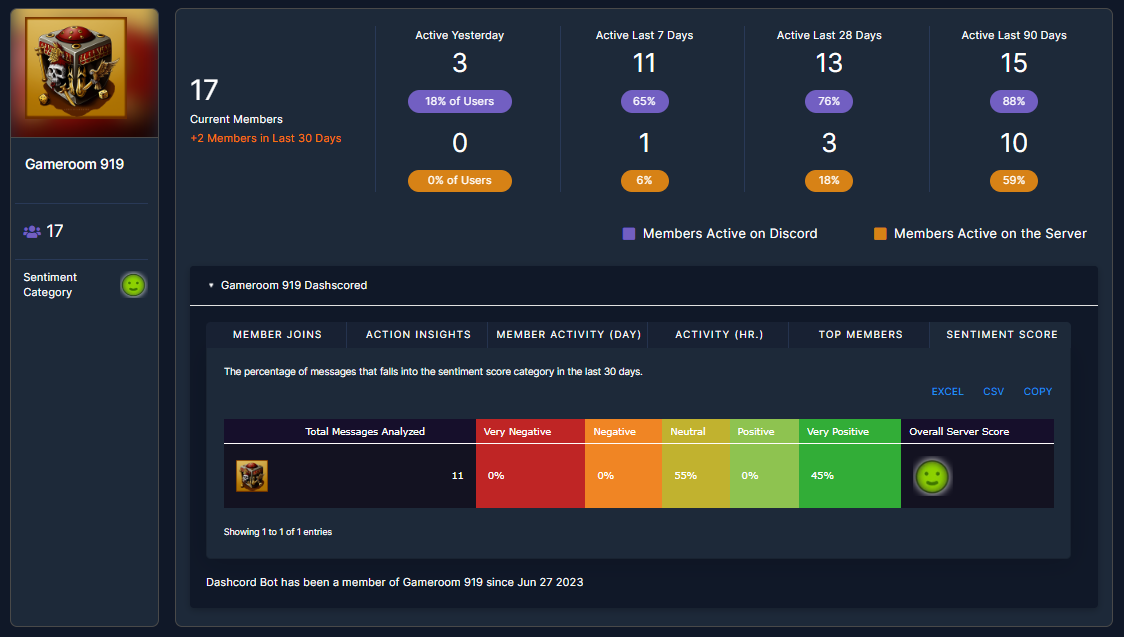1124x637 pixels.
Task: Select the Activity (Hr.) tab
Action: tap(719, 334)
